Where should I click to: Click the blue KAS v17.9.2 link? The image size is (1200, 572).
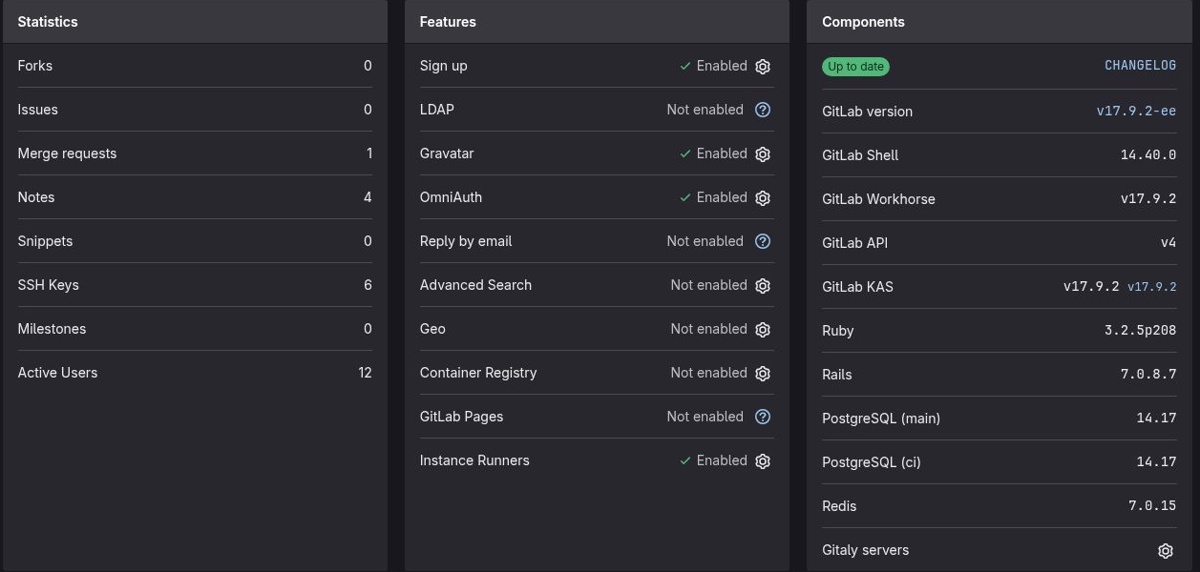pos(1152,287)
